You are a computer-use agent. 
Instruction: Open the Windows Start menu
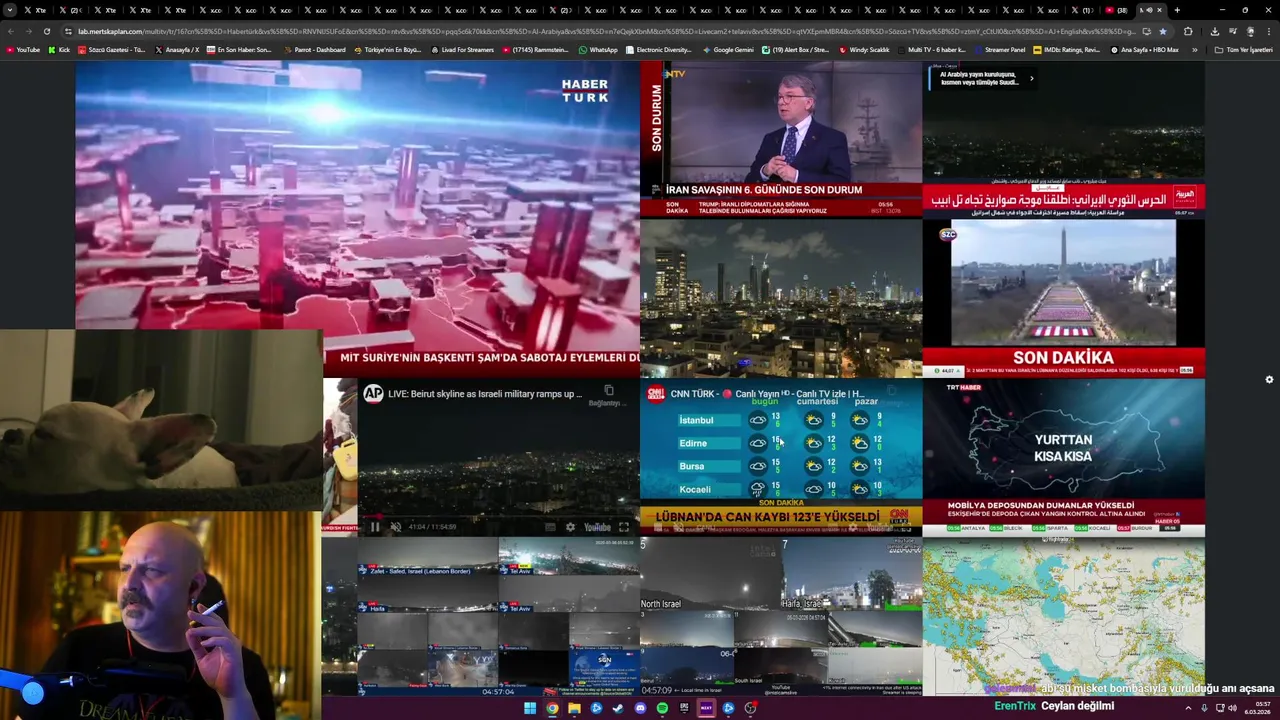[x=530, y=708]
